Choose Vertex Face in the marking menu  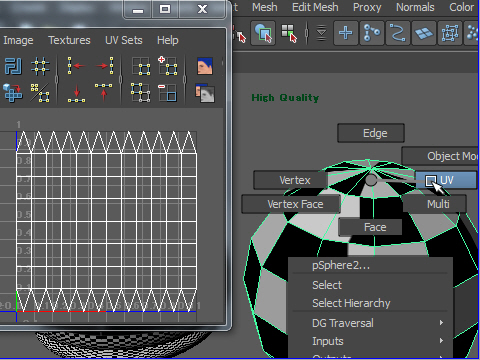click(x=291, y=204)
